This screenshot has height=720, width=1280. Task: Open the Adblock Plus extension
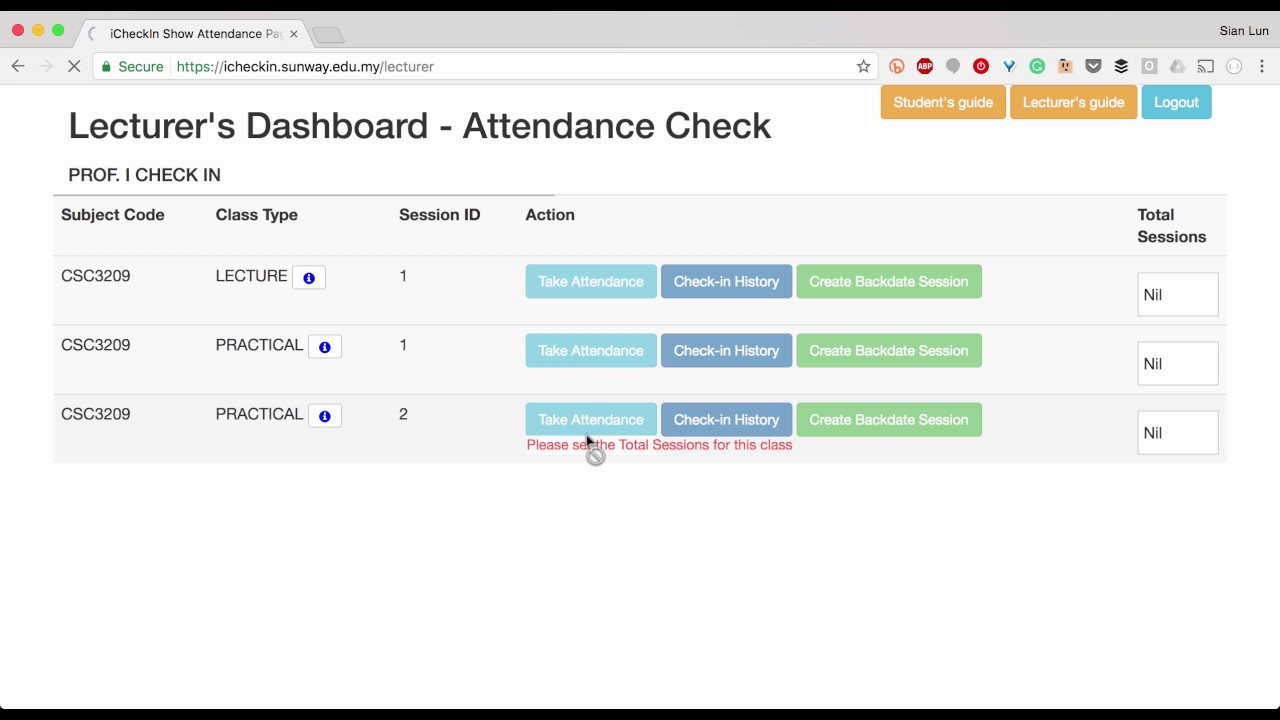pyautogui.click(x=925, y=66)
